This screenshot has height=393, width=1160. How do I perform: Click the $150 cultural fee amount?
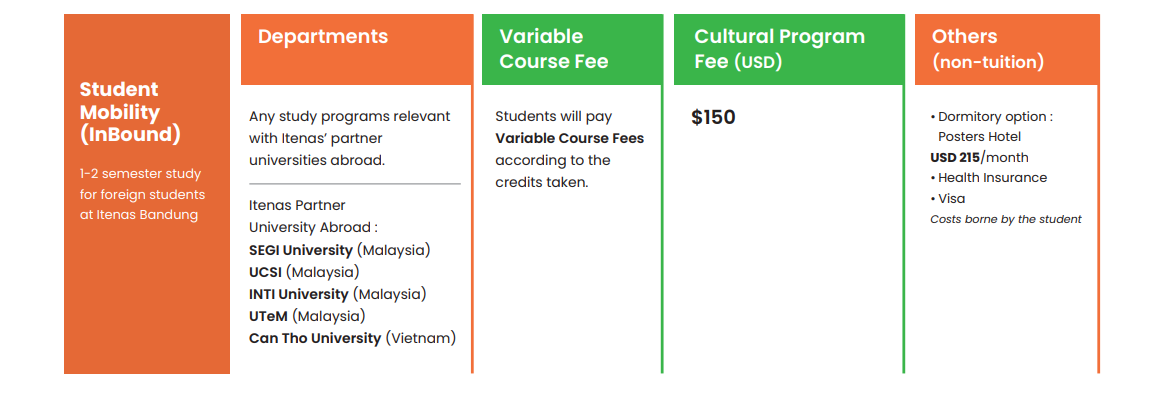[x=713, y=118]
